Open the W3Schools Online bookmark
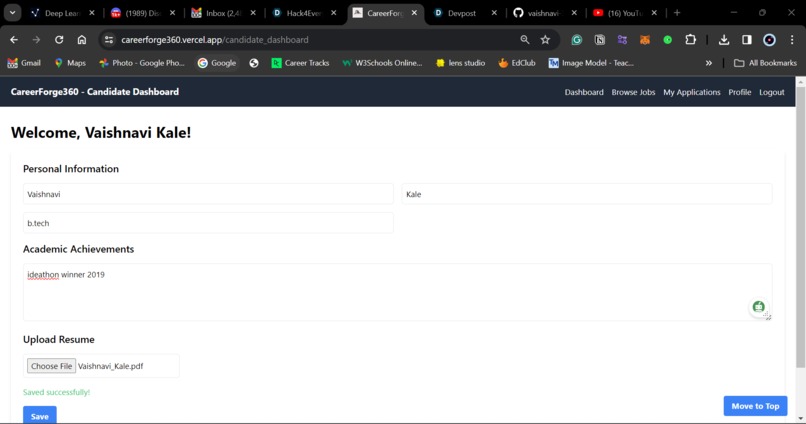Image resolution: width=806 pixels, height=424 pixels. 382,63
